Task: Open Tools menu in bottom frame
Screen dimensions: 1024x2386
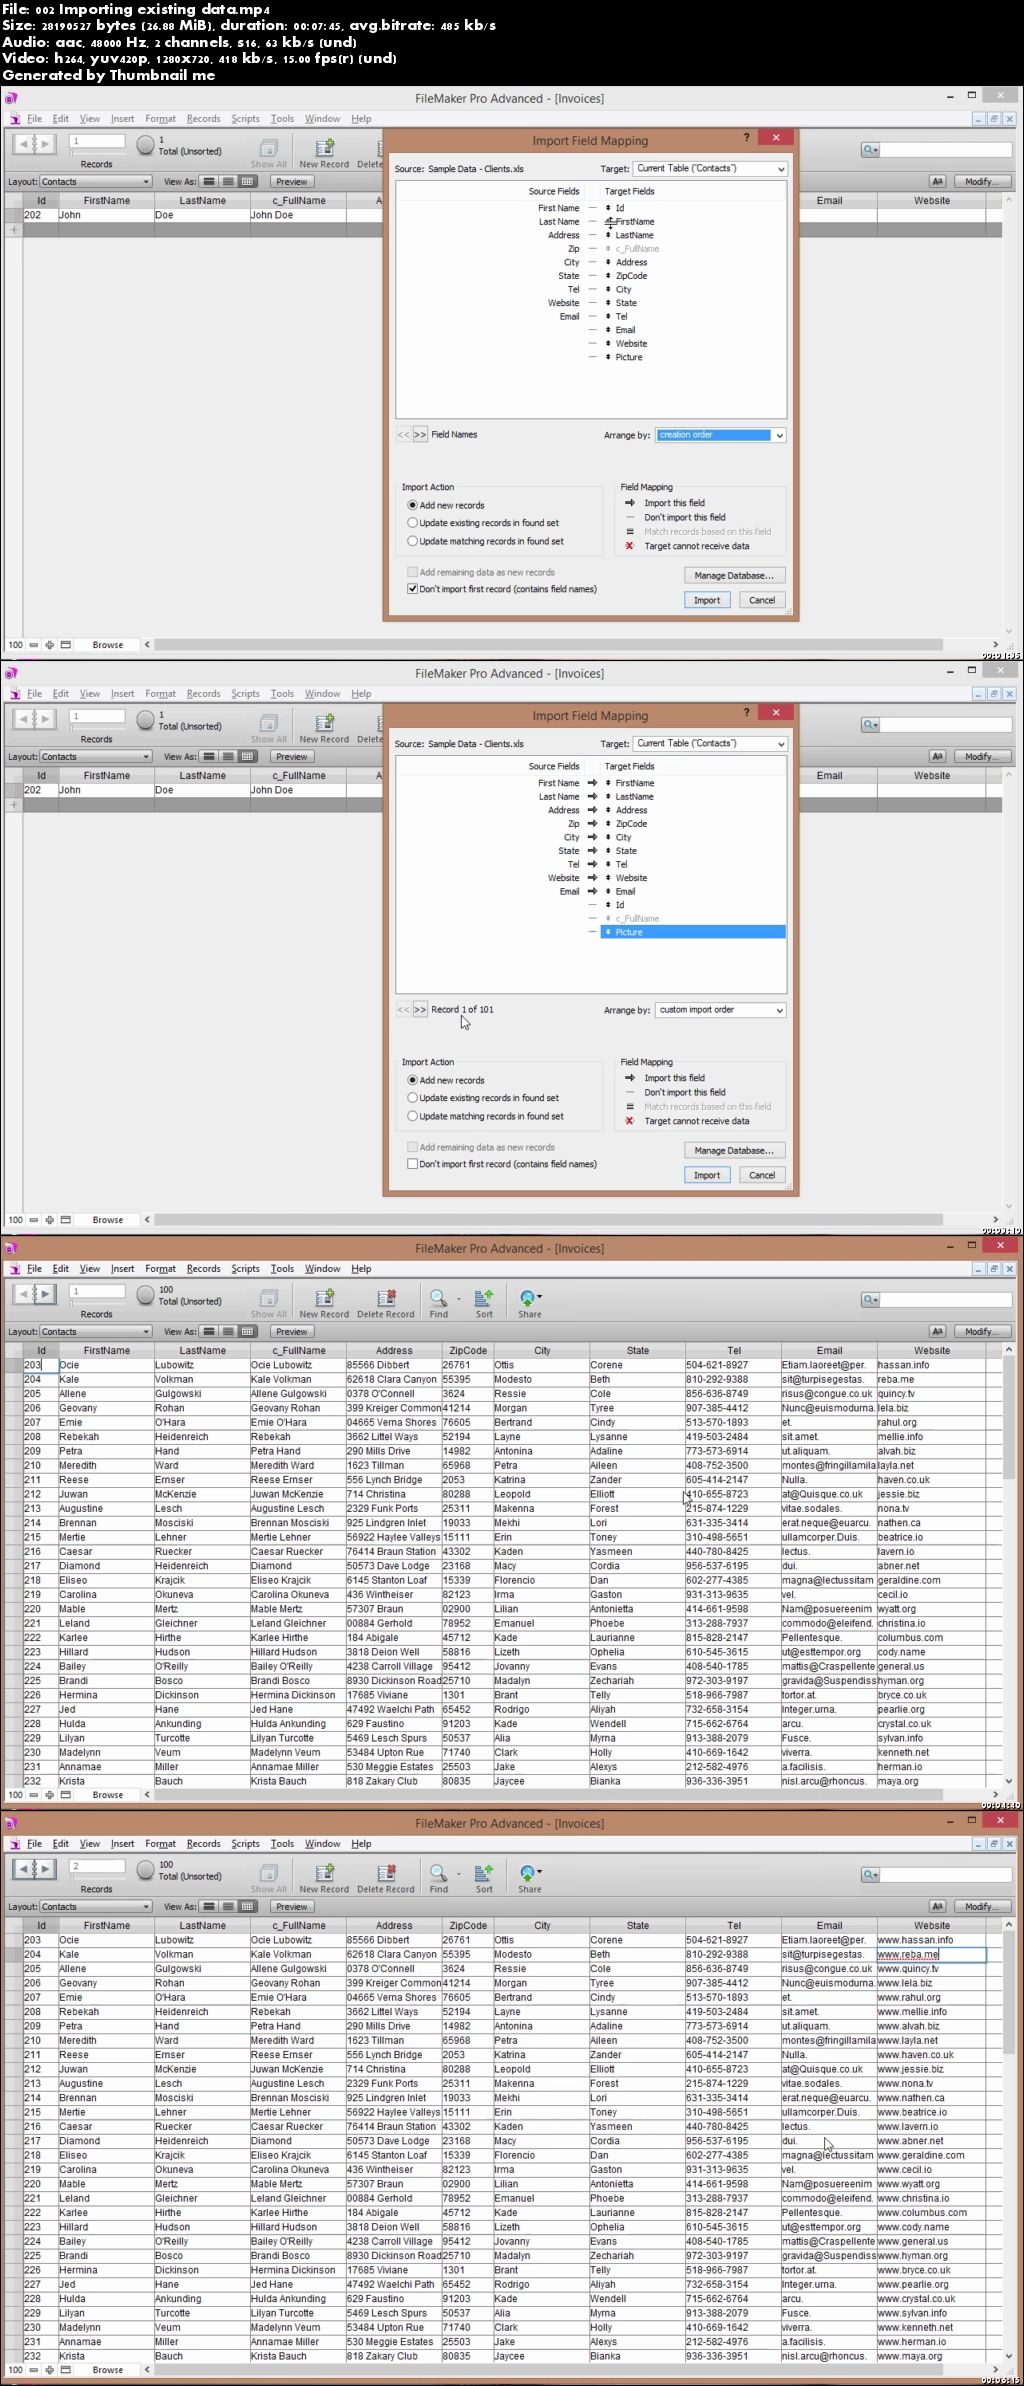Action: coord(282,1843)
